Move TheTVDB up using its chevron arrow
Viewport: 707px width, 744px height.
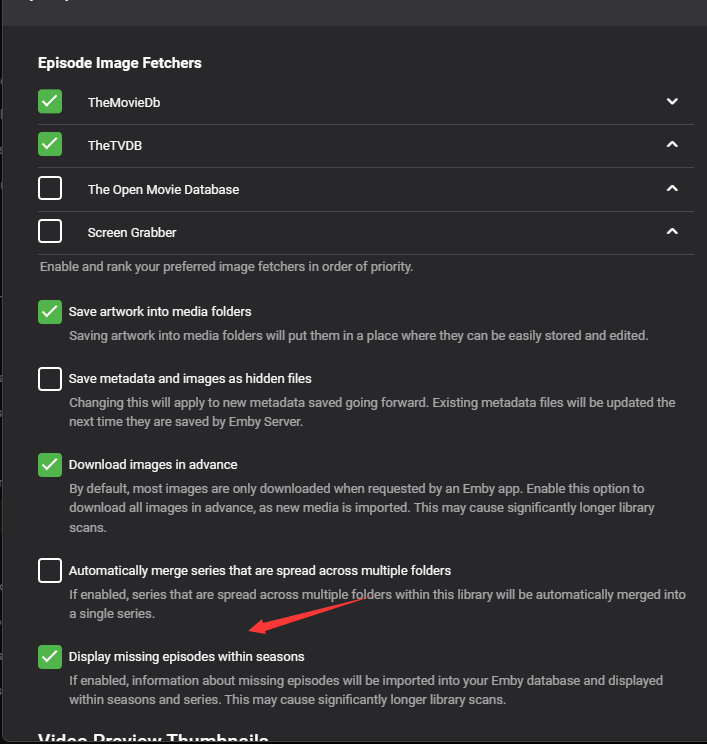672,145
